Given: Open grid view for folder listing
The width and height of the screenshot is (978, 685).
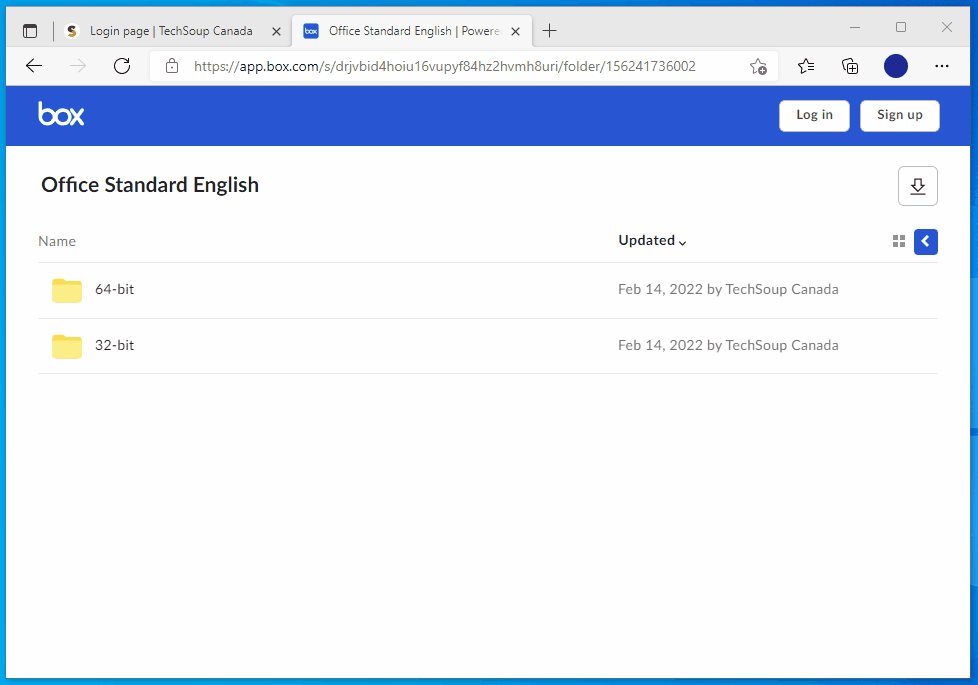Looking at the screenshot, I should click(x=898, y=241).
